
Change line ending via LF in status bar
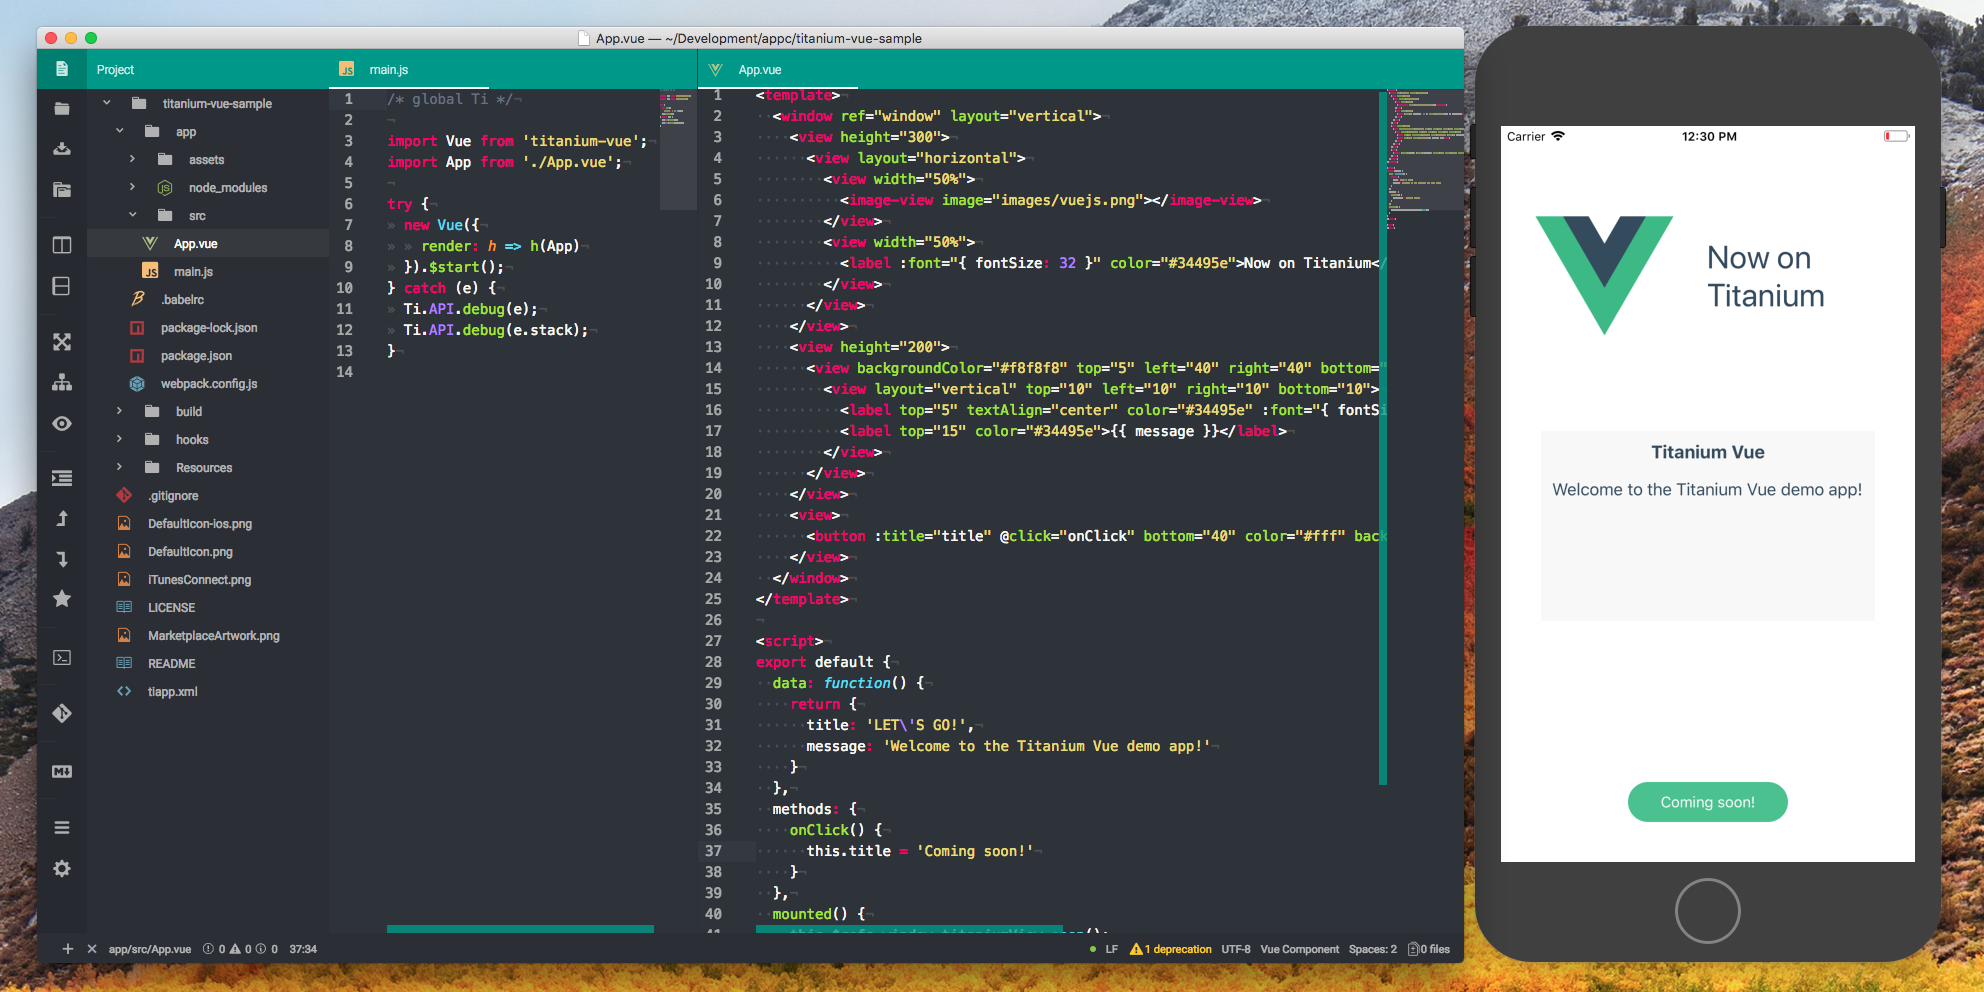[1111, 949]
